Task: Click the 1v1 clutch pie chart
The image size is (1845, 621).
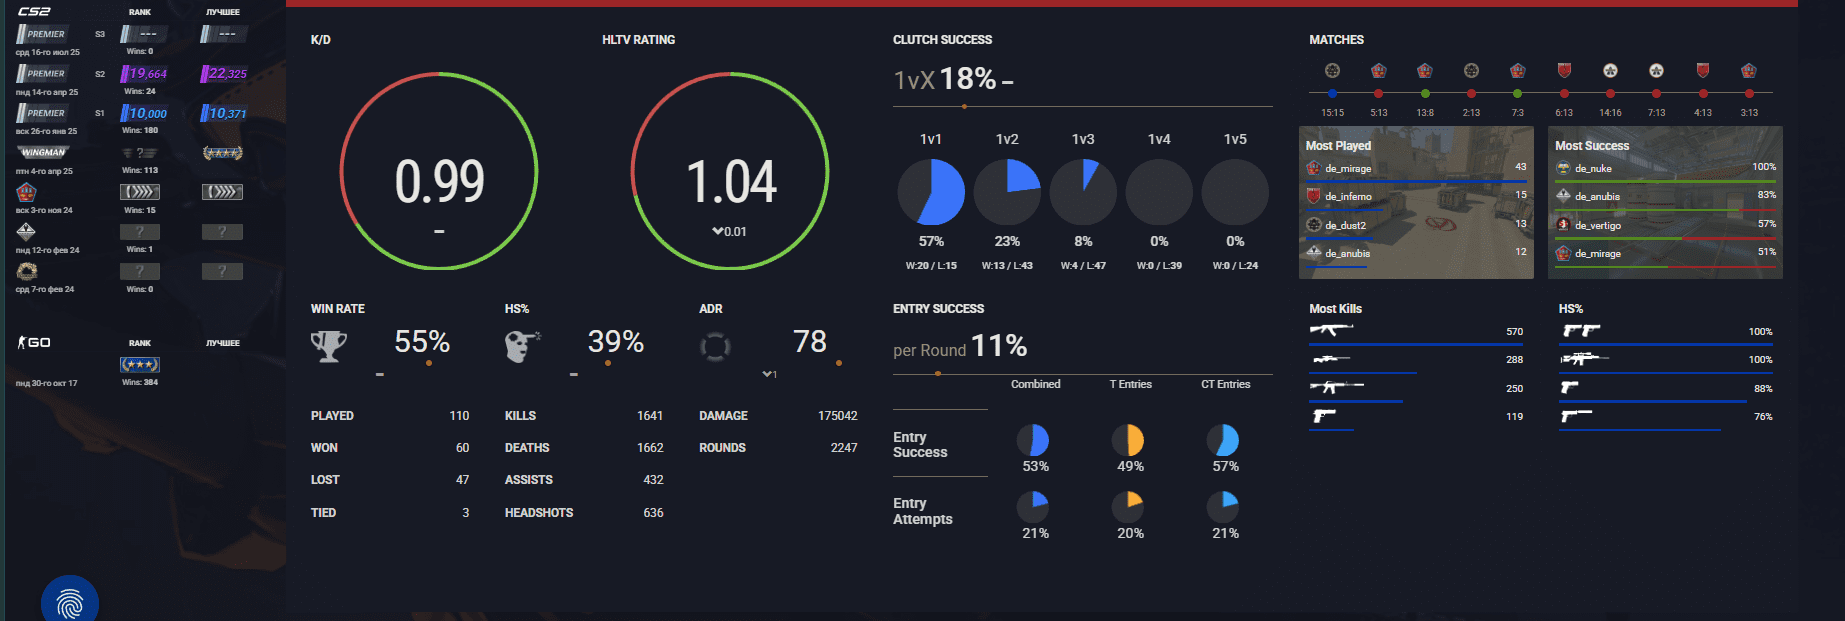Action: (x=931, y=192)
